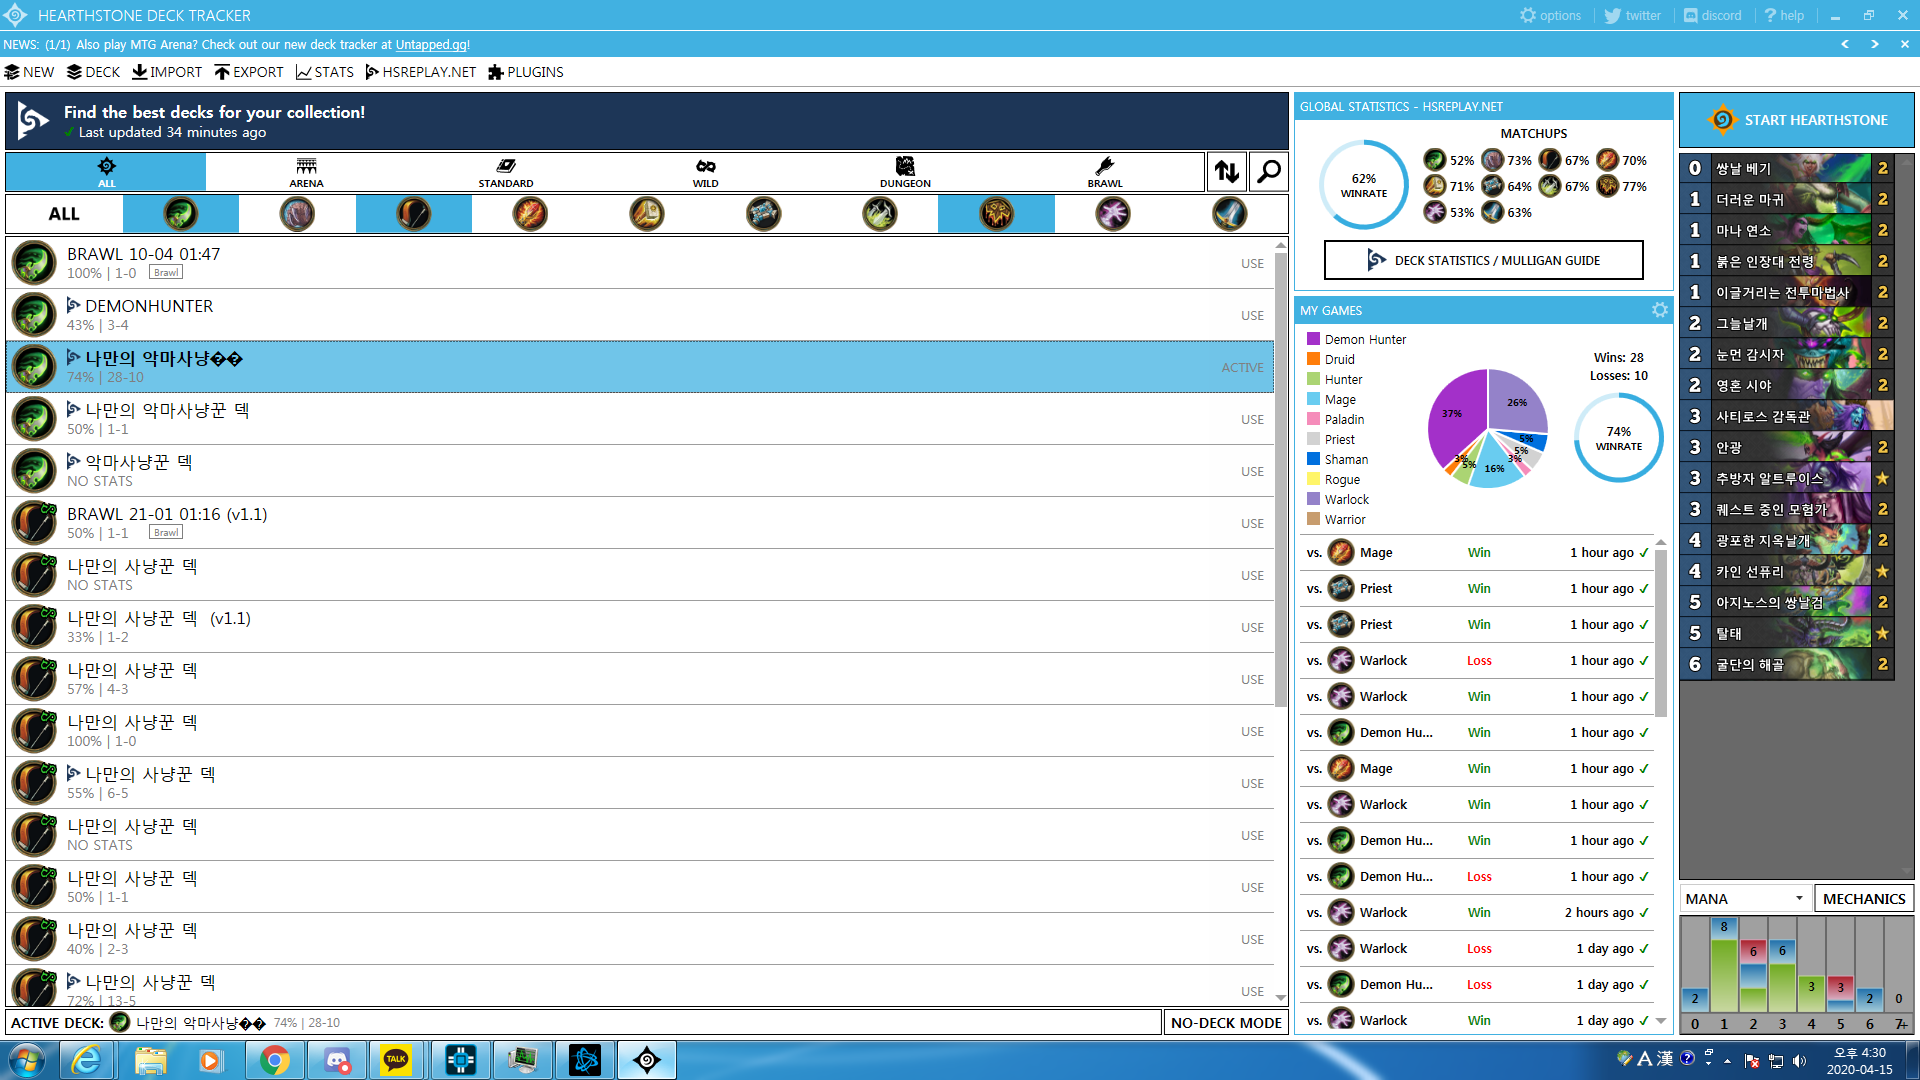Toggle the Priest class filter icon
The image size is (1920, 1080).
pyautogui.click(x=763, y=214)
